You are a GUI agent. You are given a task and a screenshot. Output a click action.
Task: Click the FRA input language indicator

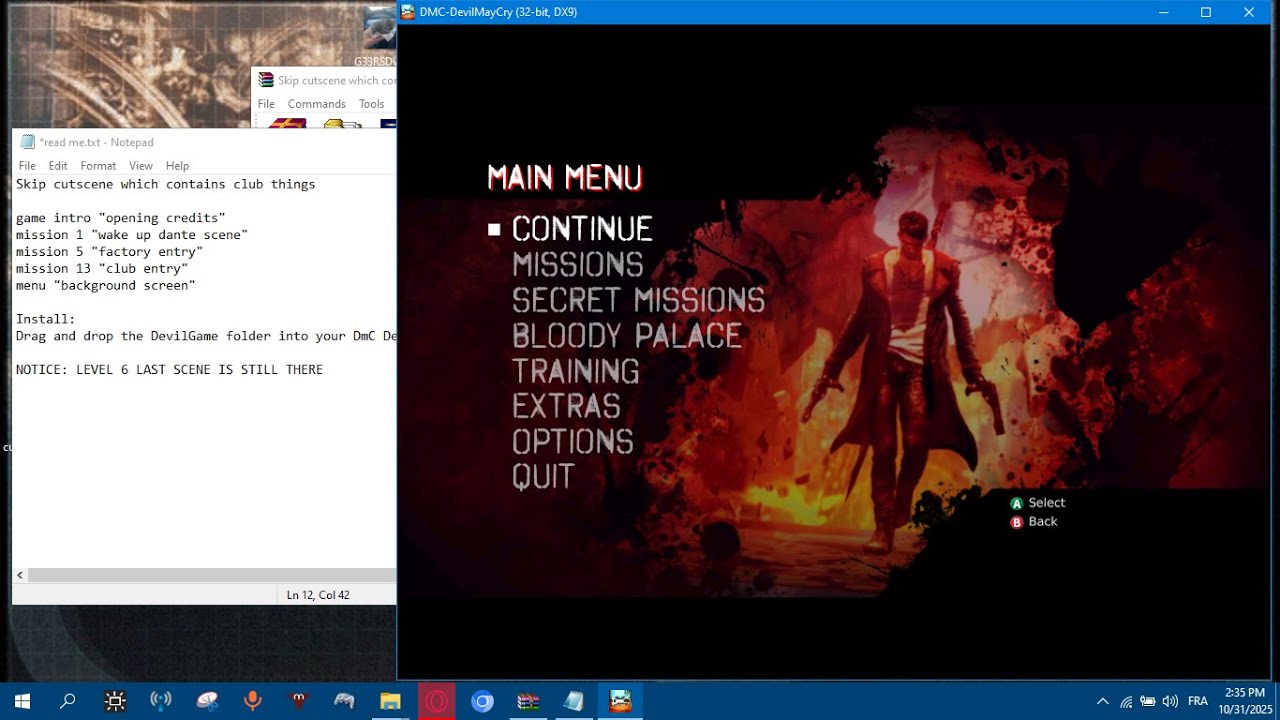(x=1197, y=701)
